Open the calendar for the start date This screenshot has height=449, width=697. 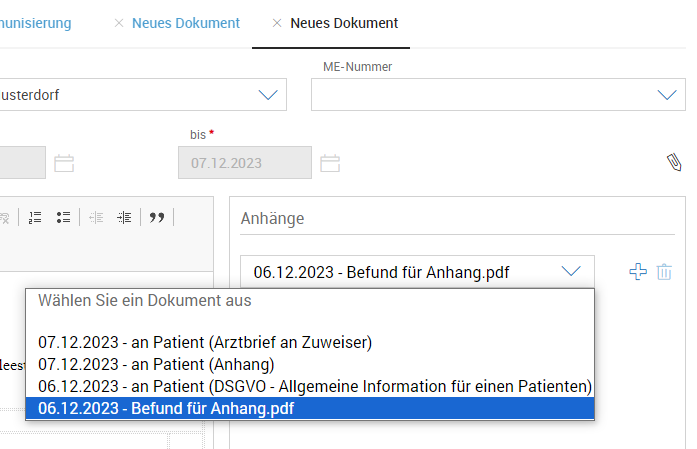coord(64,163)
